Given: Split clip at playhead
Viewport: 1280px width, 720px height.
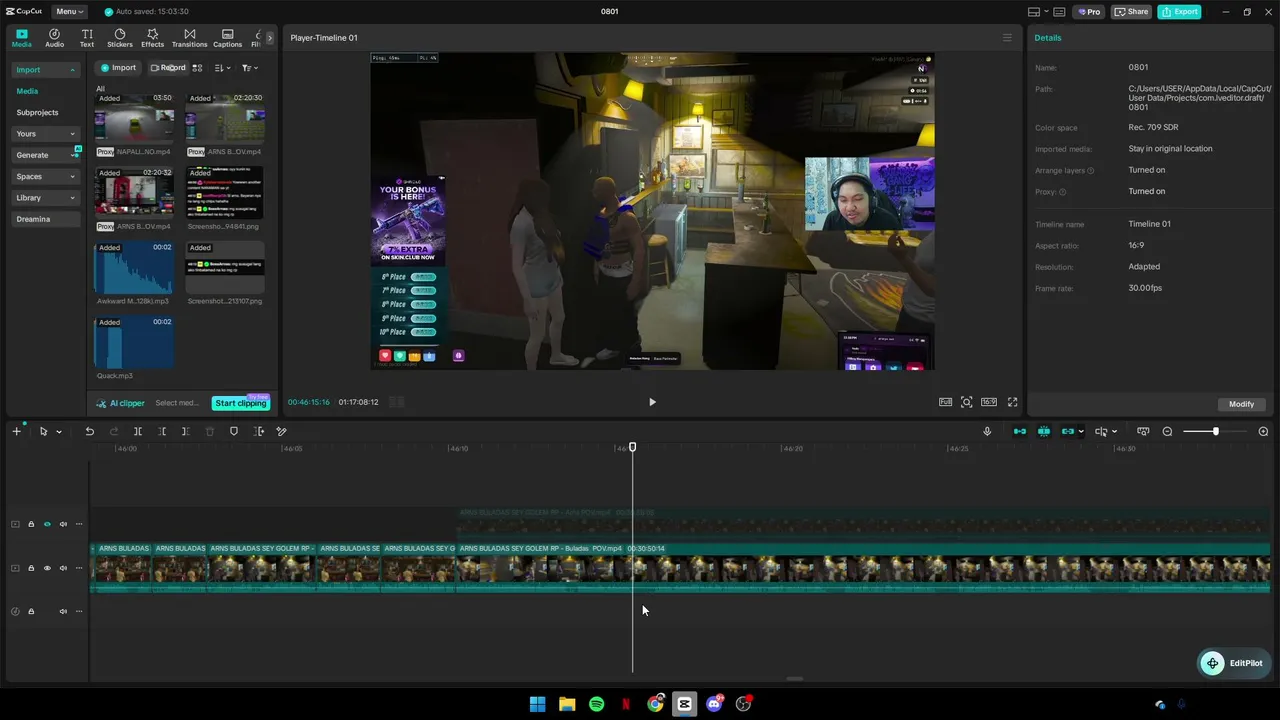Looking at the screenshot, I should tap(138, 432).
